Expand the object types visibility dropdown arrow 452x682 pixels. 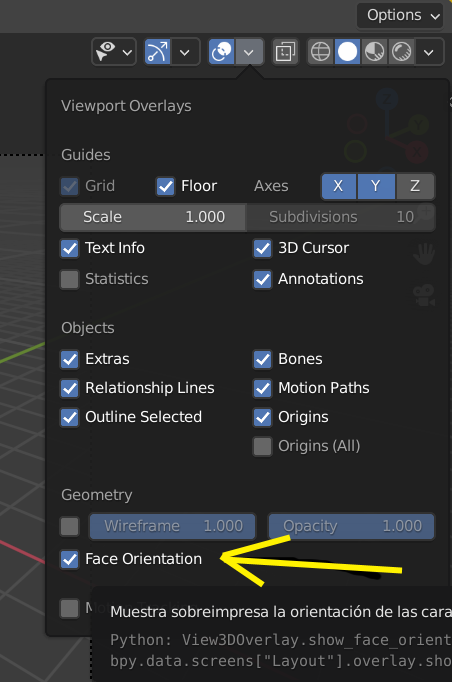[x=127, y=52]
